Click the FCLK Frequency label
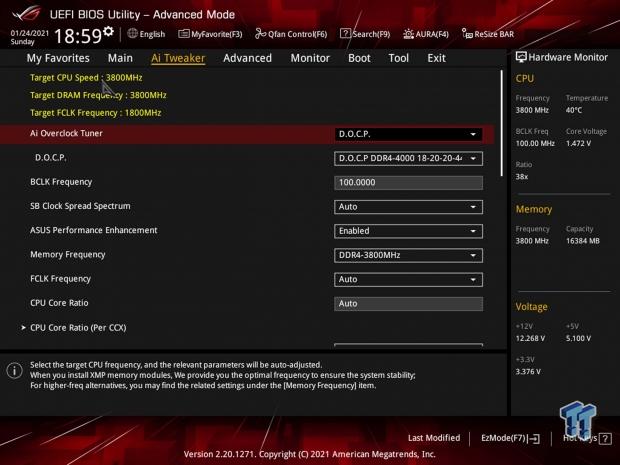The height and width of the screenshot is (465, 620). [x=60, y=279]
